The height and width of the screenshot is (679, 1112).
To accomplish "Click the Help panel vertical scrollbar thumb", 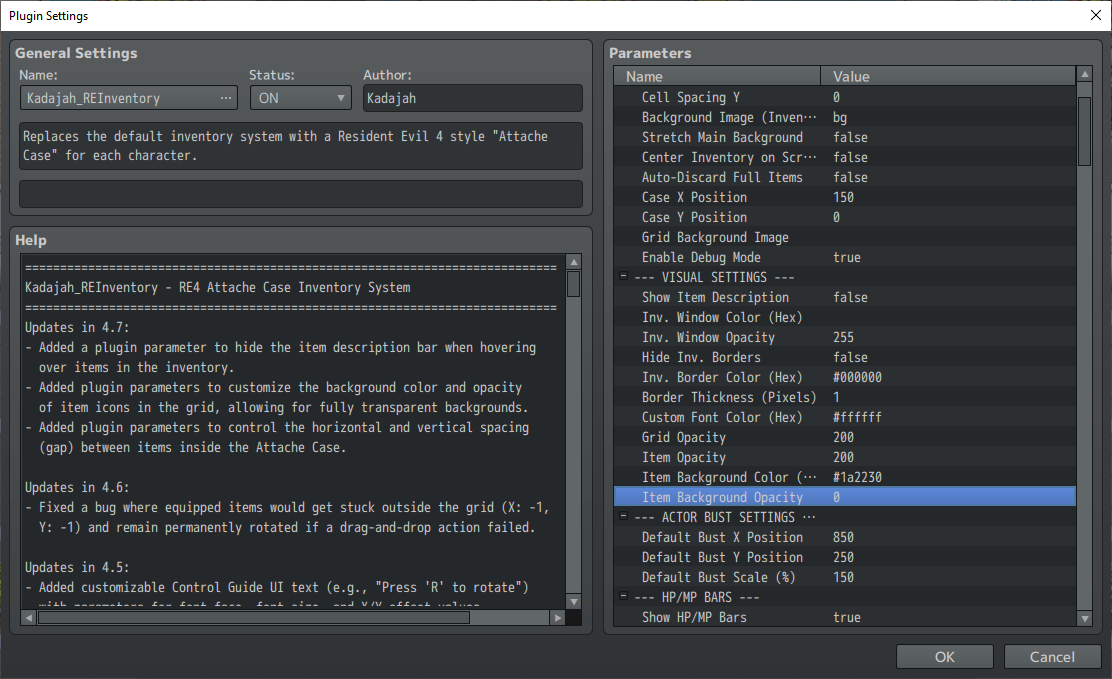I will pos(574,285).
